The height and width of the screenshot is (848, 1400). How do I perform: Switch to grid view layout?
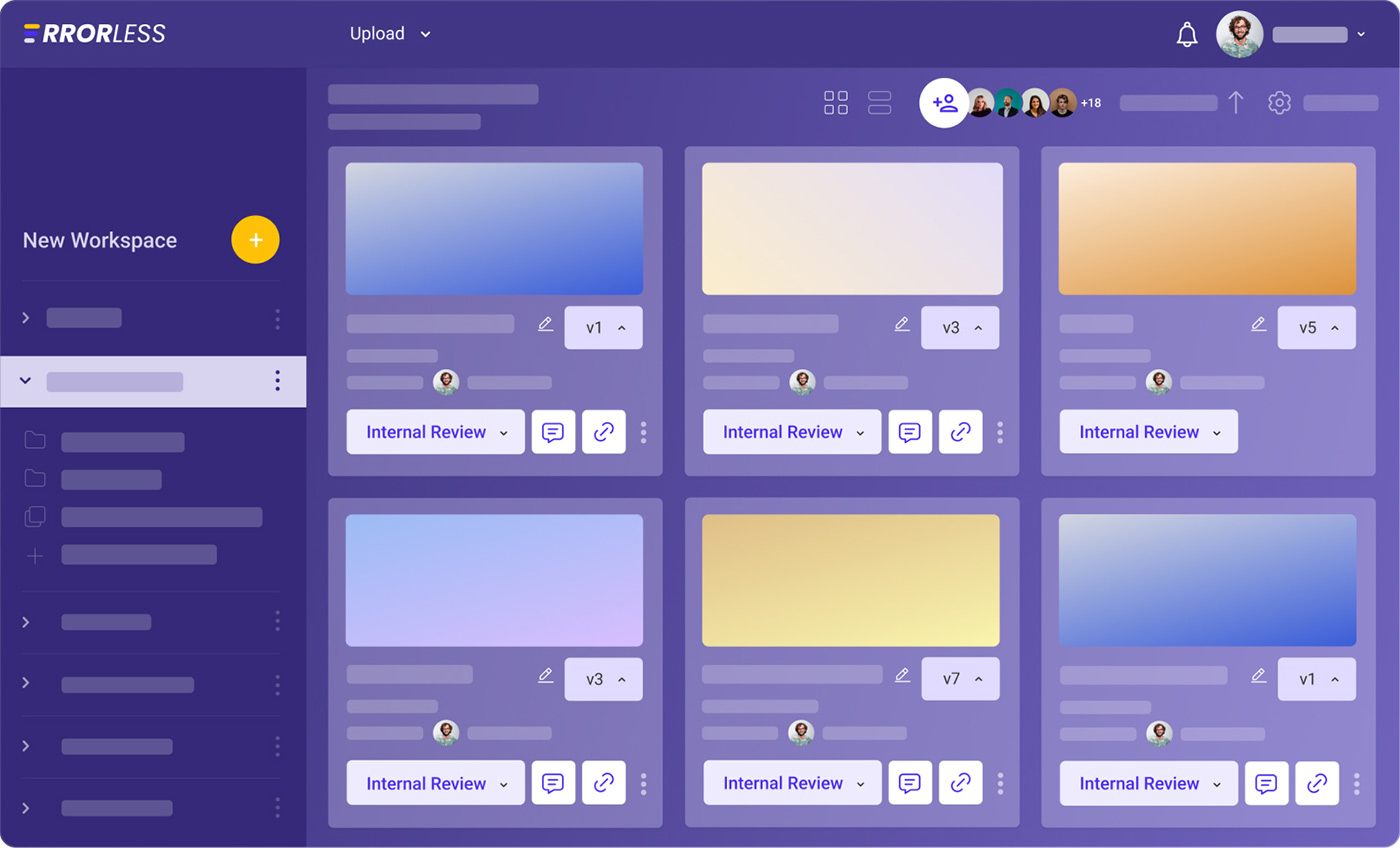click(835, 103)
